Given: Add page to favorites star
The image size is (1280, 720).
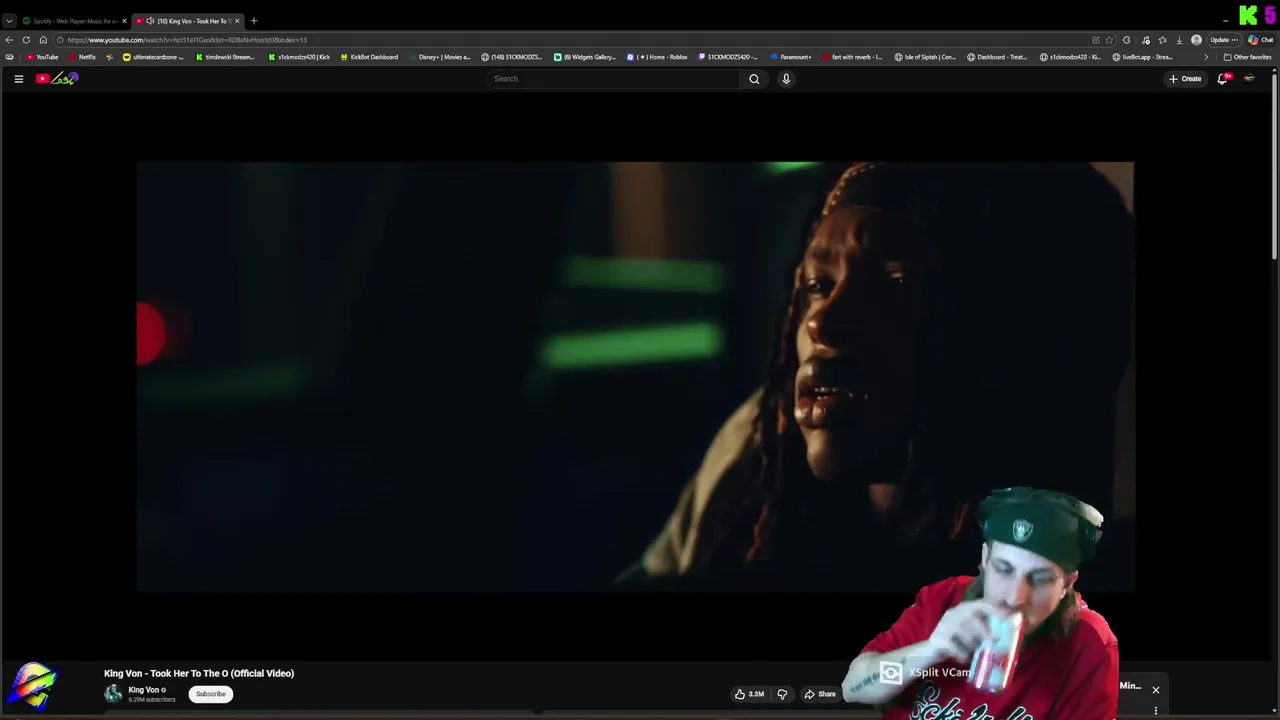Looking at the screenshot, I should coord(1109,40).
